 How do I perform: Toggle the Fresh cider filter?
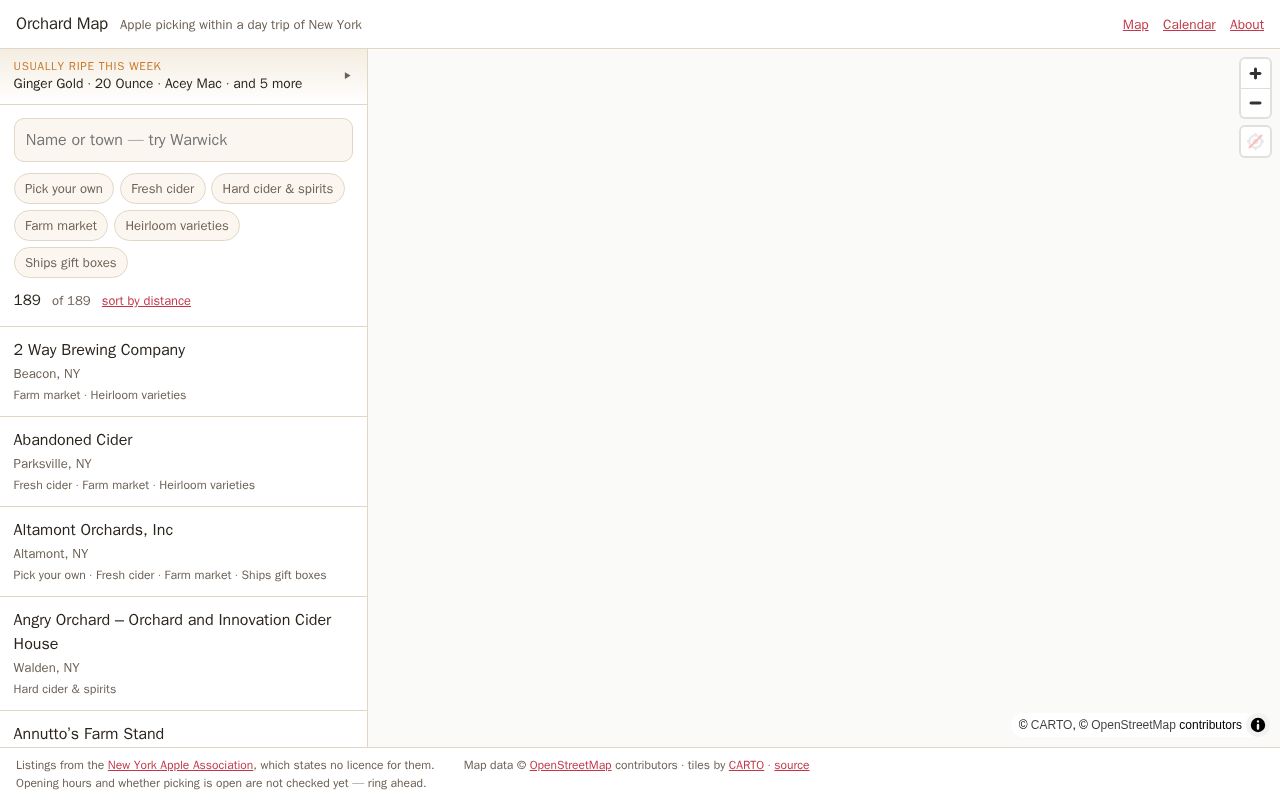coord(163,189)
